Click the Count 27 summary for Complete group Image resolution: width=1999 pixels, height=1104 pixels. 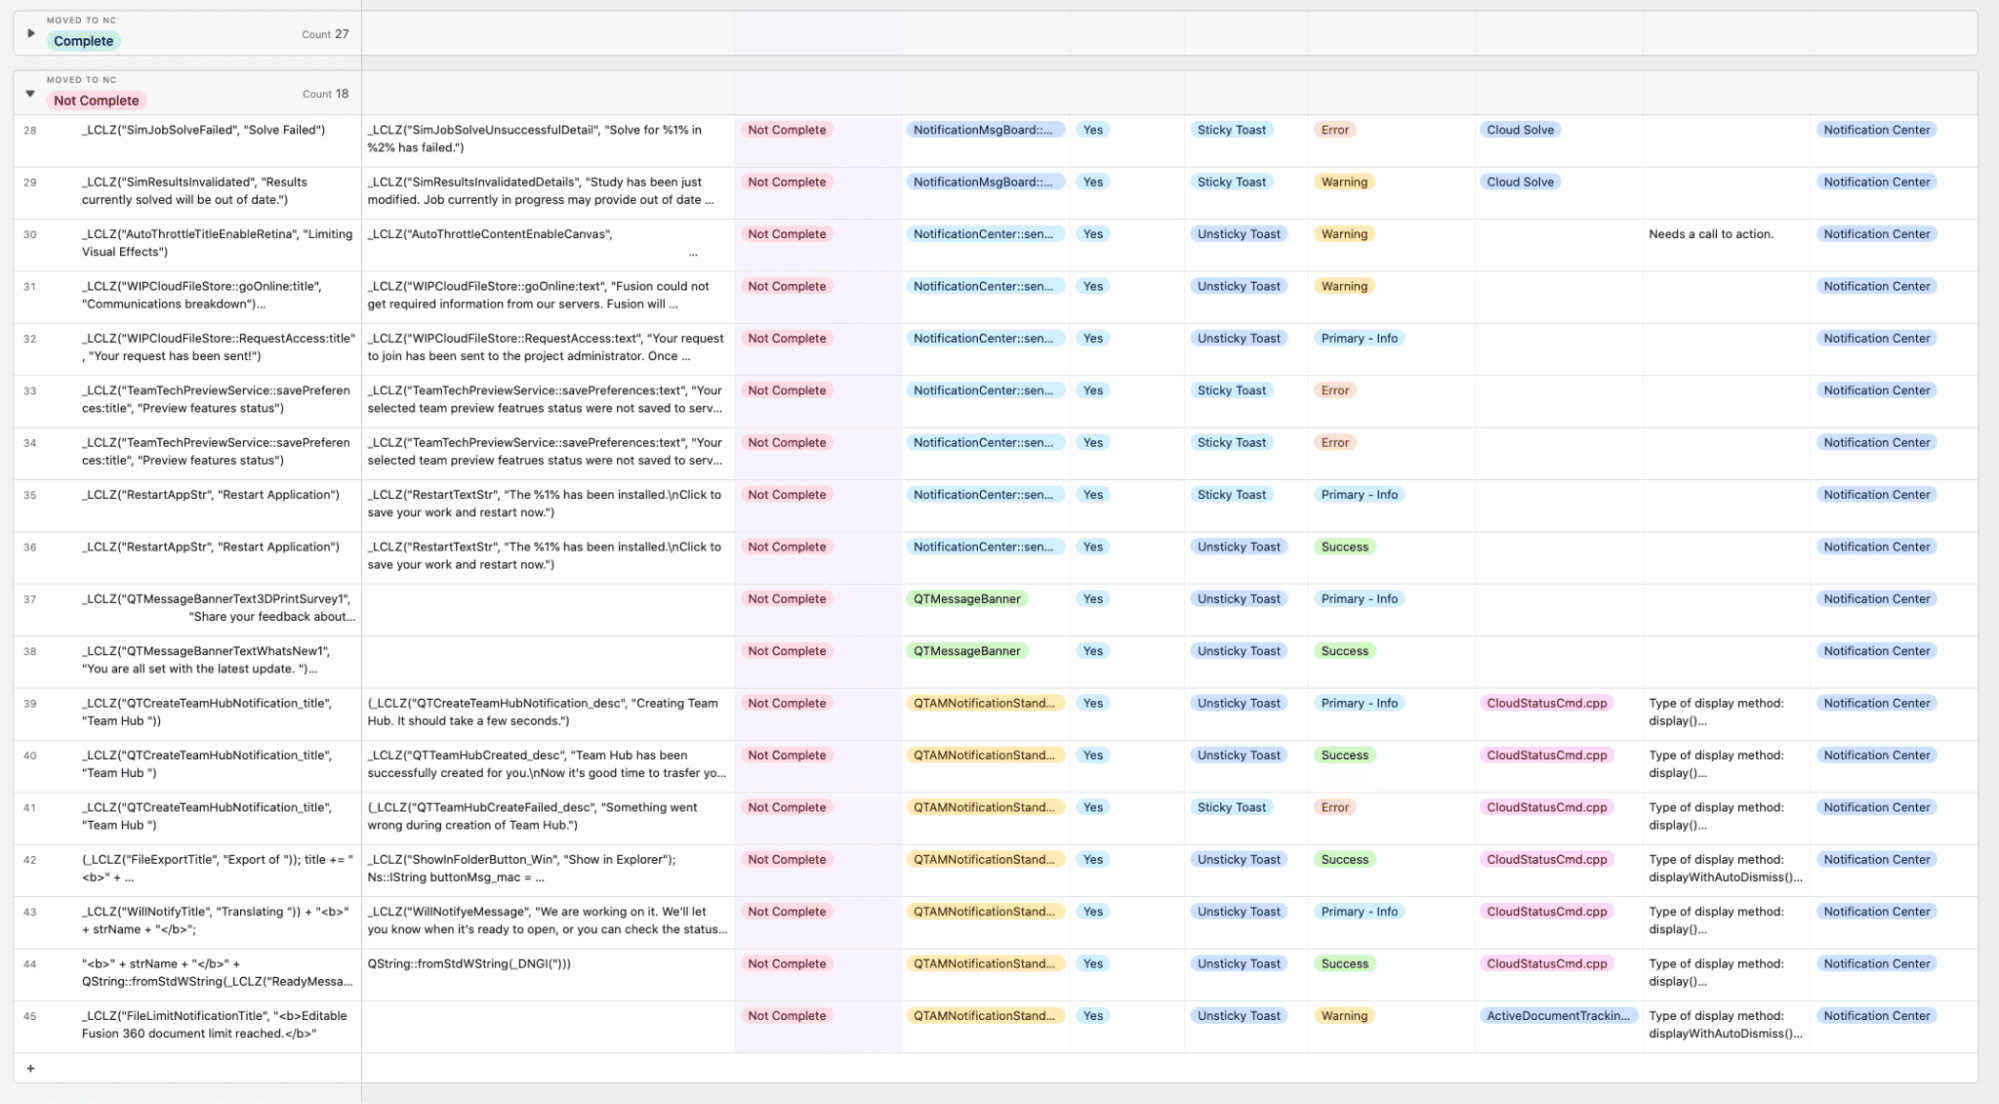[x=324, y=33]
